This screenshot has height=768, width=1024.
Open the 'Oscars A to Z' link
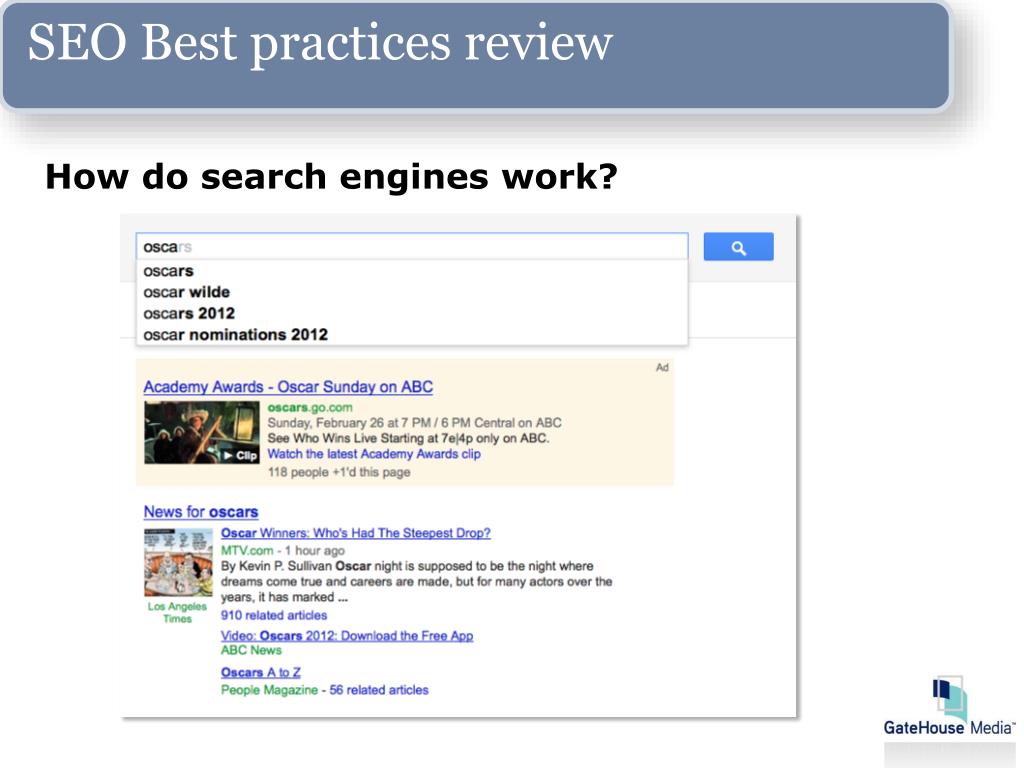(x=261, y=672)
